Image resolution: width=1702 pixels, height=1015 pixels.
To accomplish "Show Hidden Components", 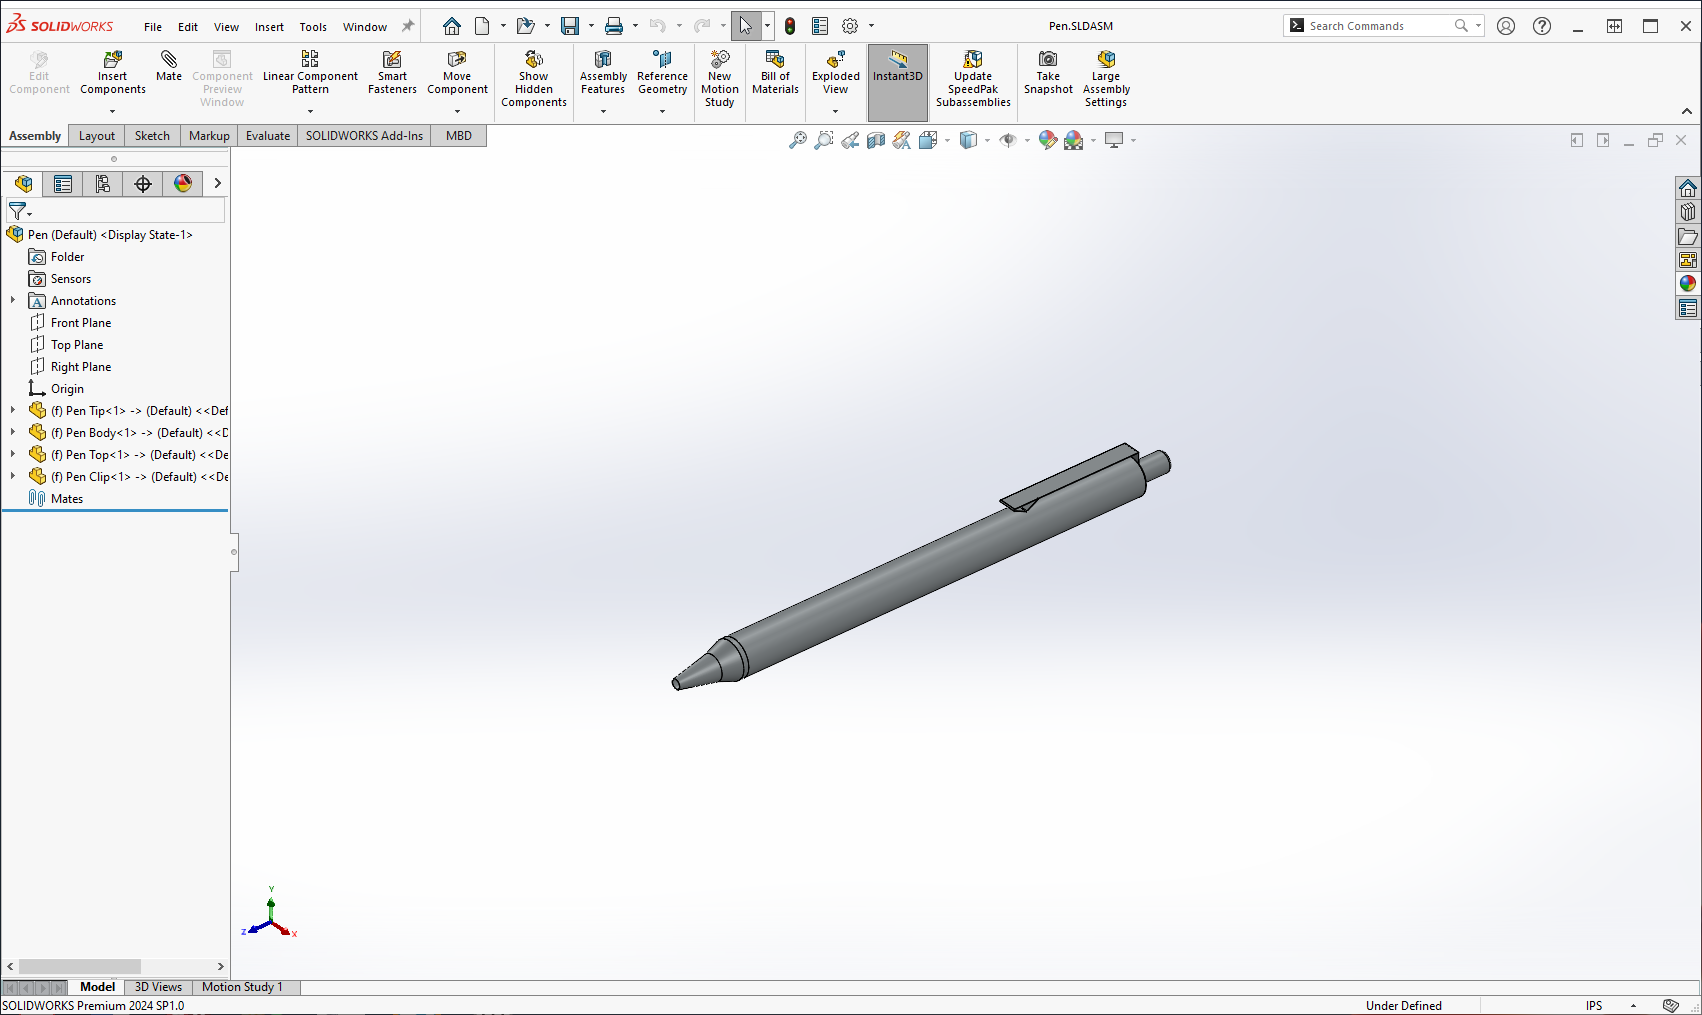I will click(534, 79).
